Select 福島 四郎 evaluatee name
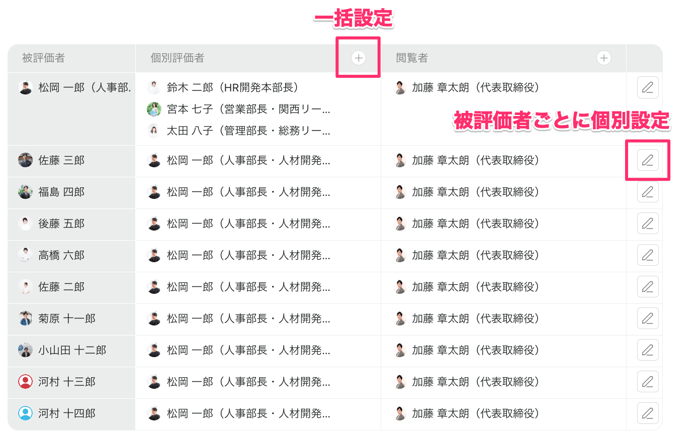700x439 pixels. pyautogui.click(x=61, y=192)
